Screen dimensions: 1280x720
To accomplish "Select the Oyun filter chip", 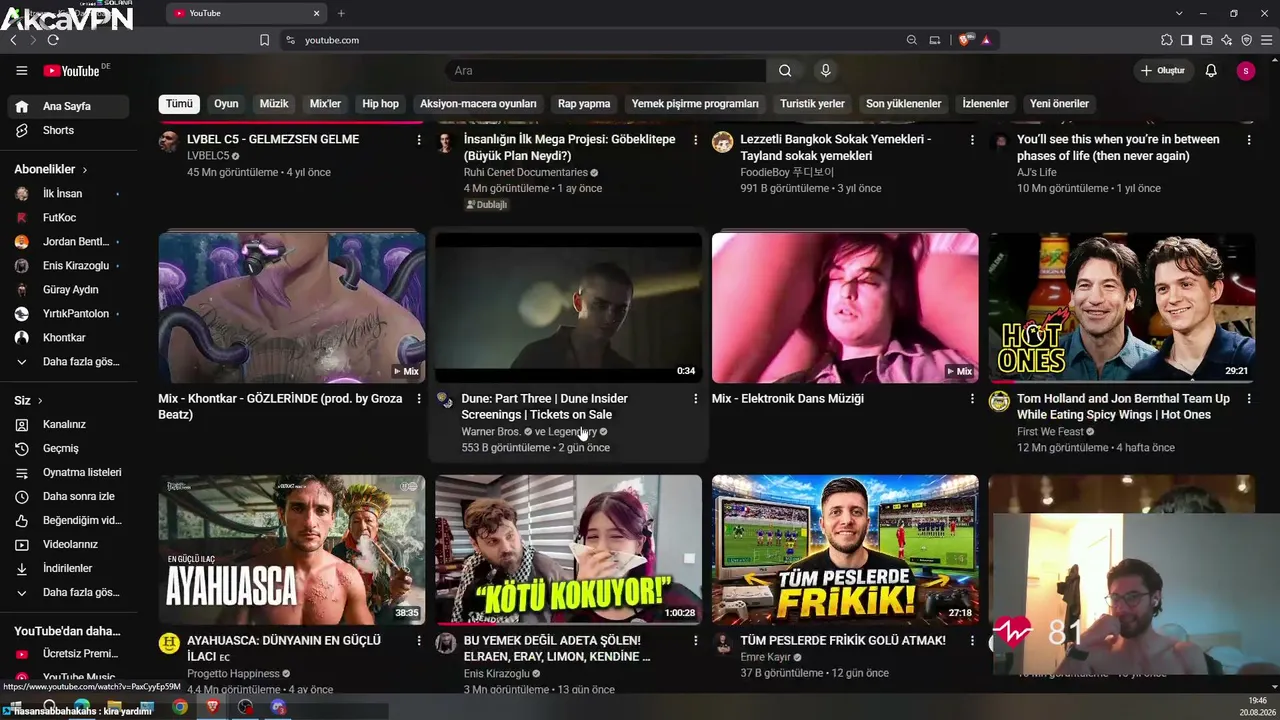I will (x=226, y=104).
